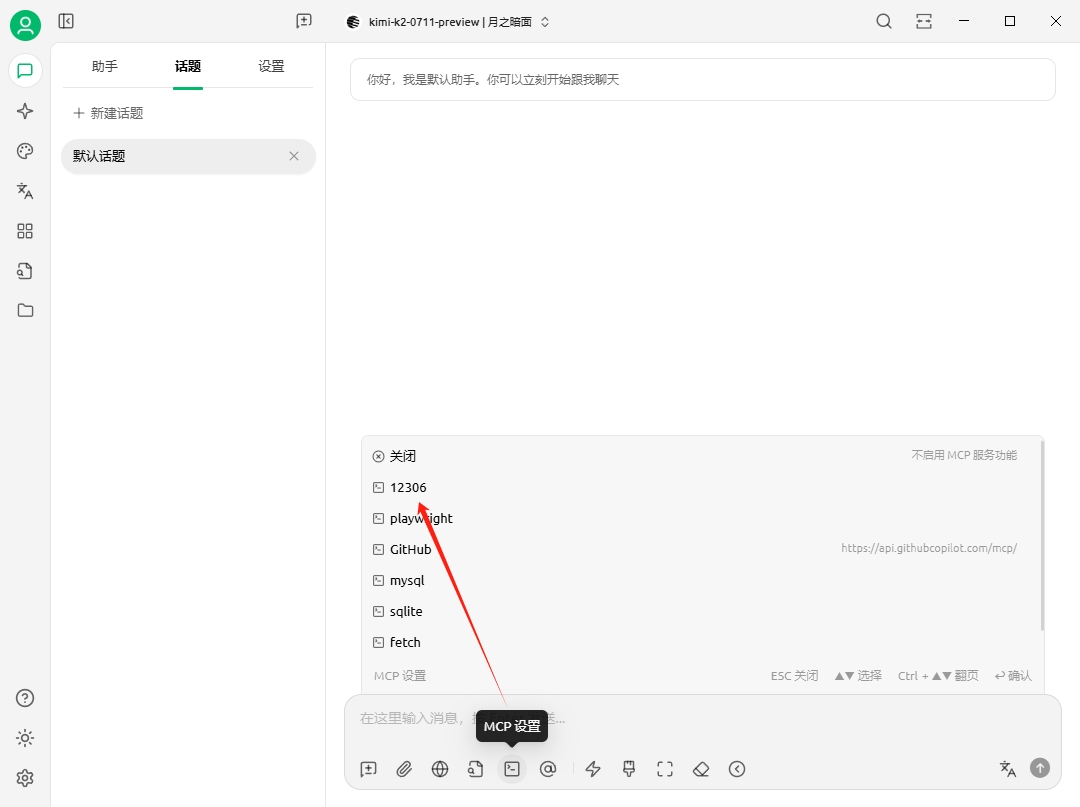
Task: Open the settings gear in sidebar
Action: pyautogui.click(x=25, y=778)
